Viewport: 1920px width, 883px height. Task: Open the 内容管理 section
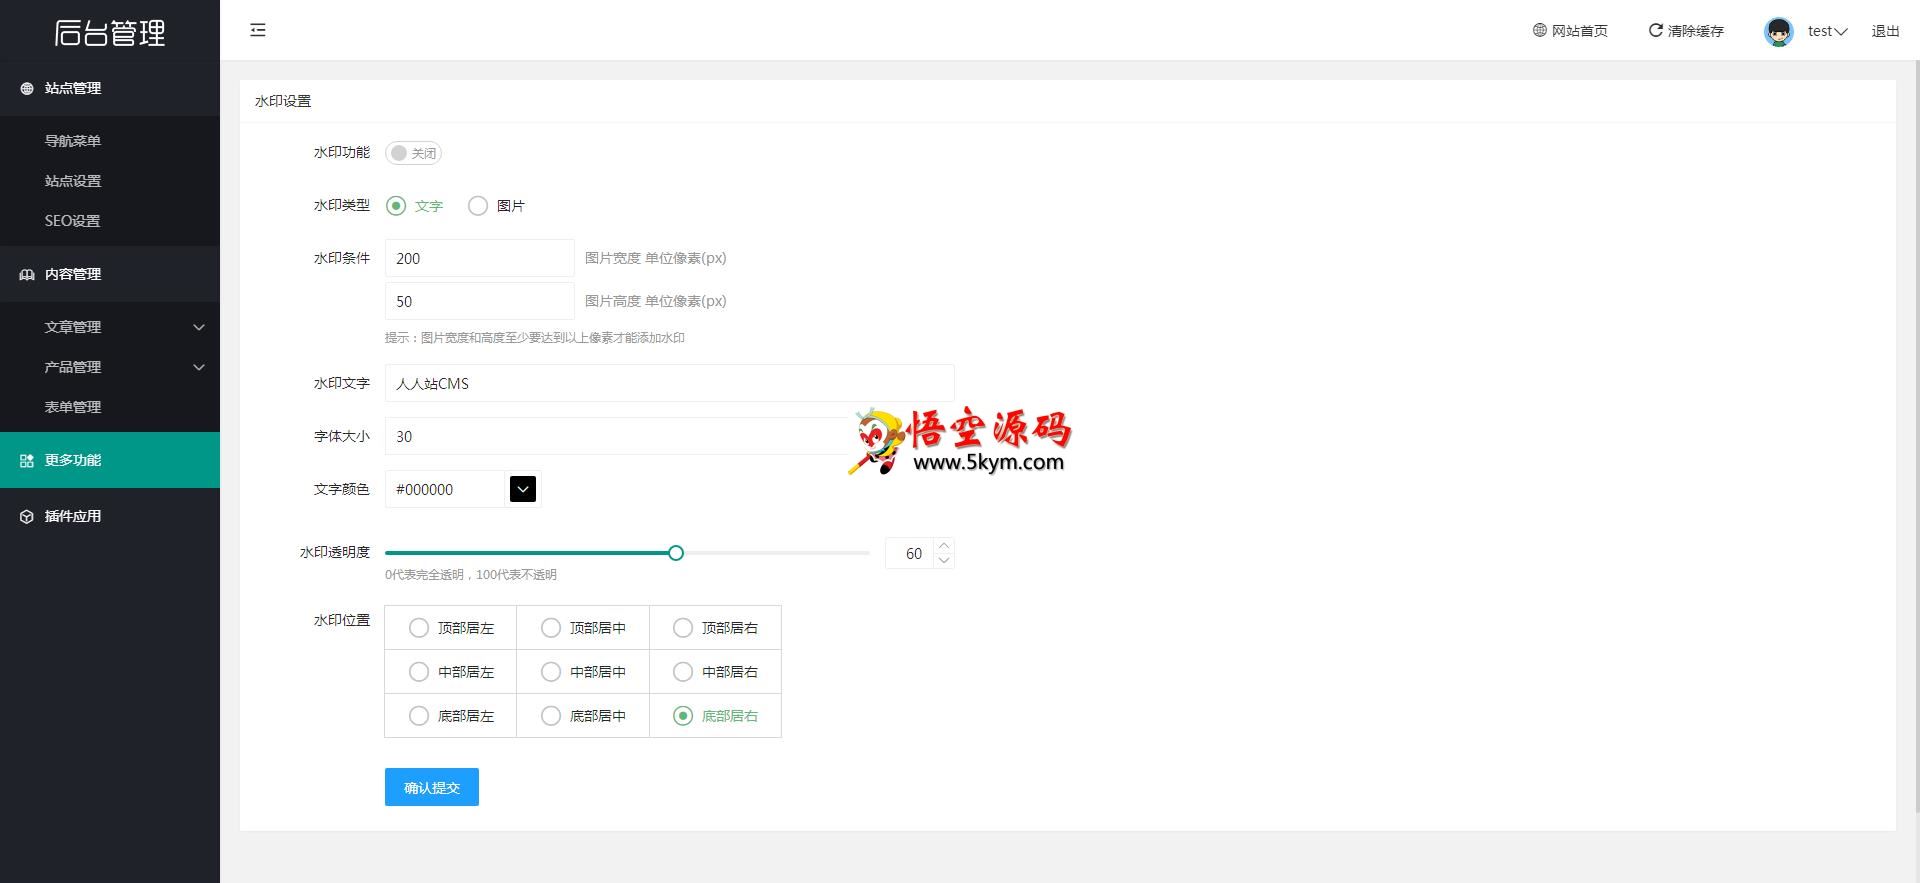(x=110, y=274)
